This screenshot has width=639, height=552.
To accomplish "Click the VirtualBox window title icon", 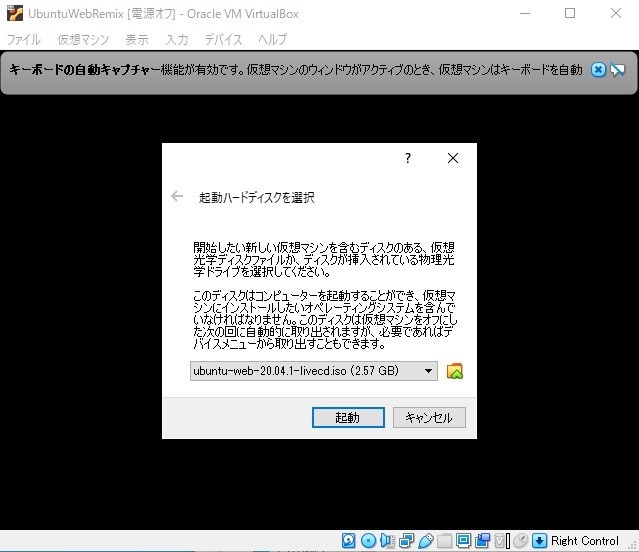I will (x=15, y=13).
